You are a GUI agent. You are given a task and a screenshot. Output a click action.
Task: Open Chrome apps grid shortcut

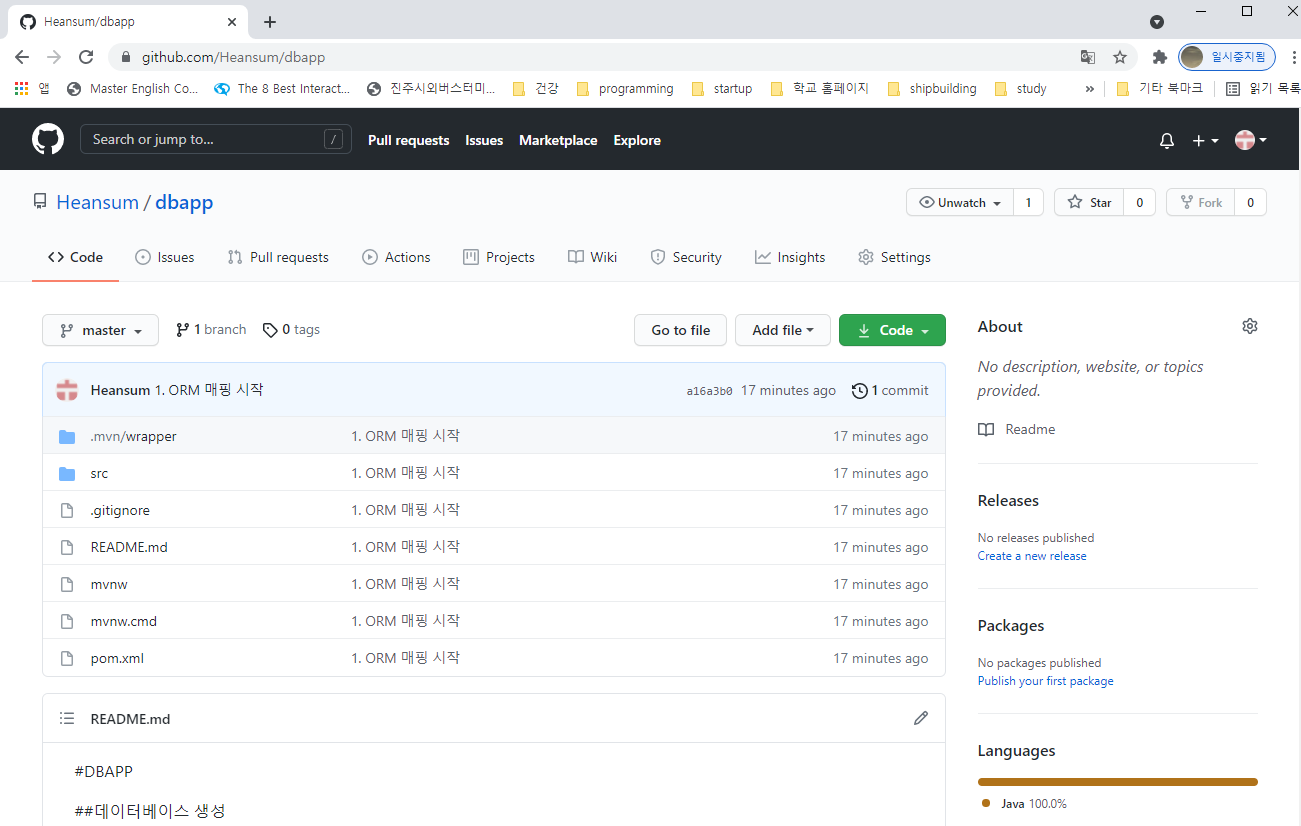[x=21, y=88]
